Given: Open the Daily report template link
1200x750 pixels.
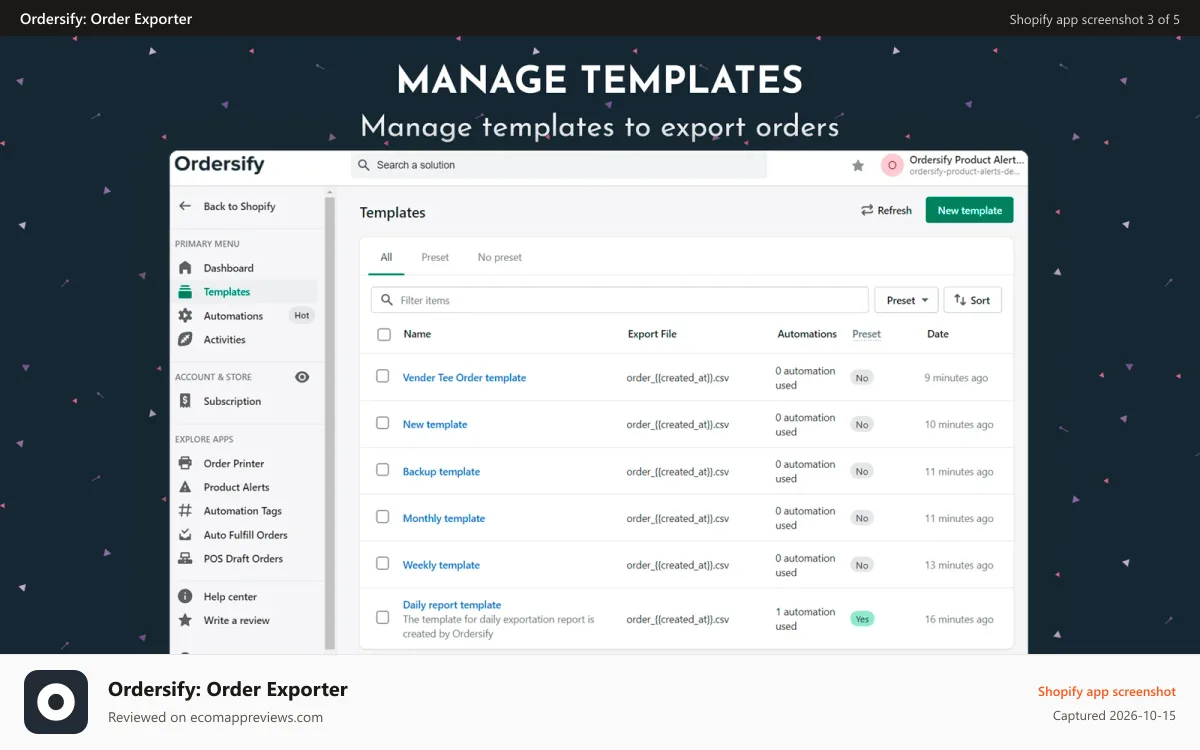Looking at the screenshot, I should (x=452, y=605).
